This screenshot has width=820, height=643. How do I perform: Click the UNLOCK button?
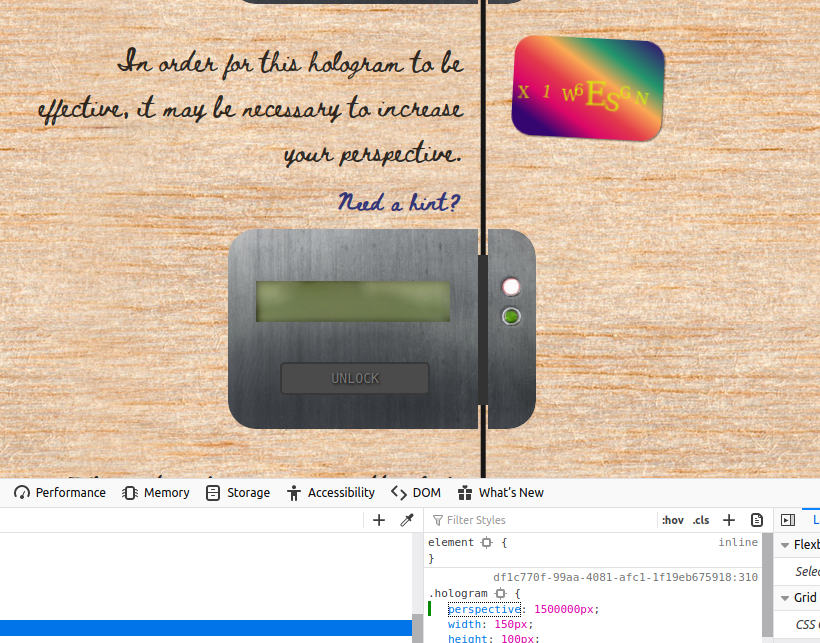(x=355, y=378)
